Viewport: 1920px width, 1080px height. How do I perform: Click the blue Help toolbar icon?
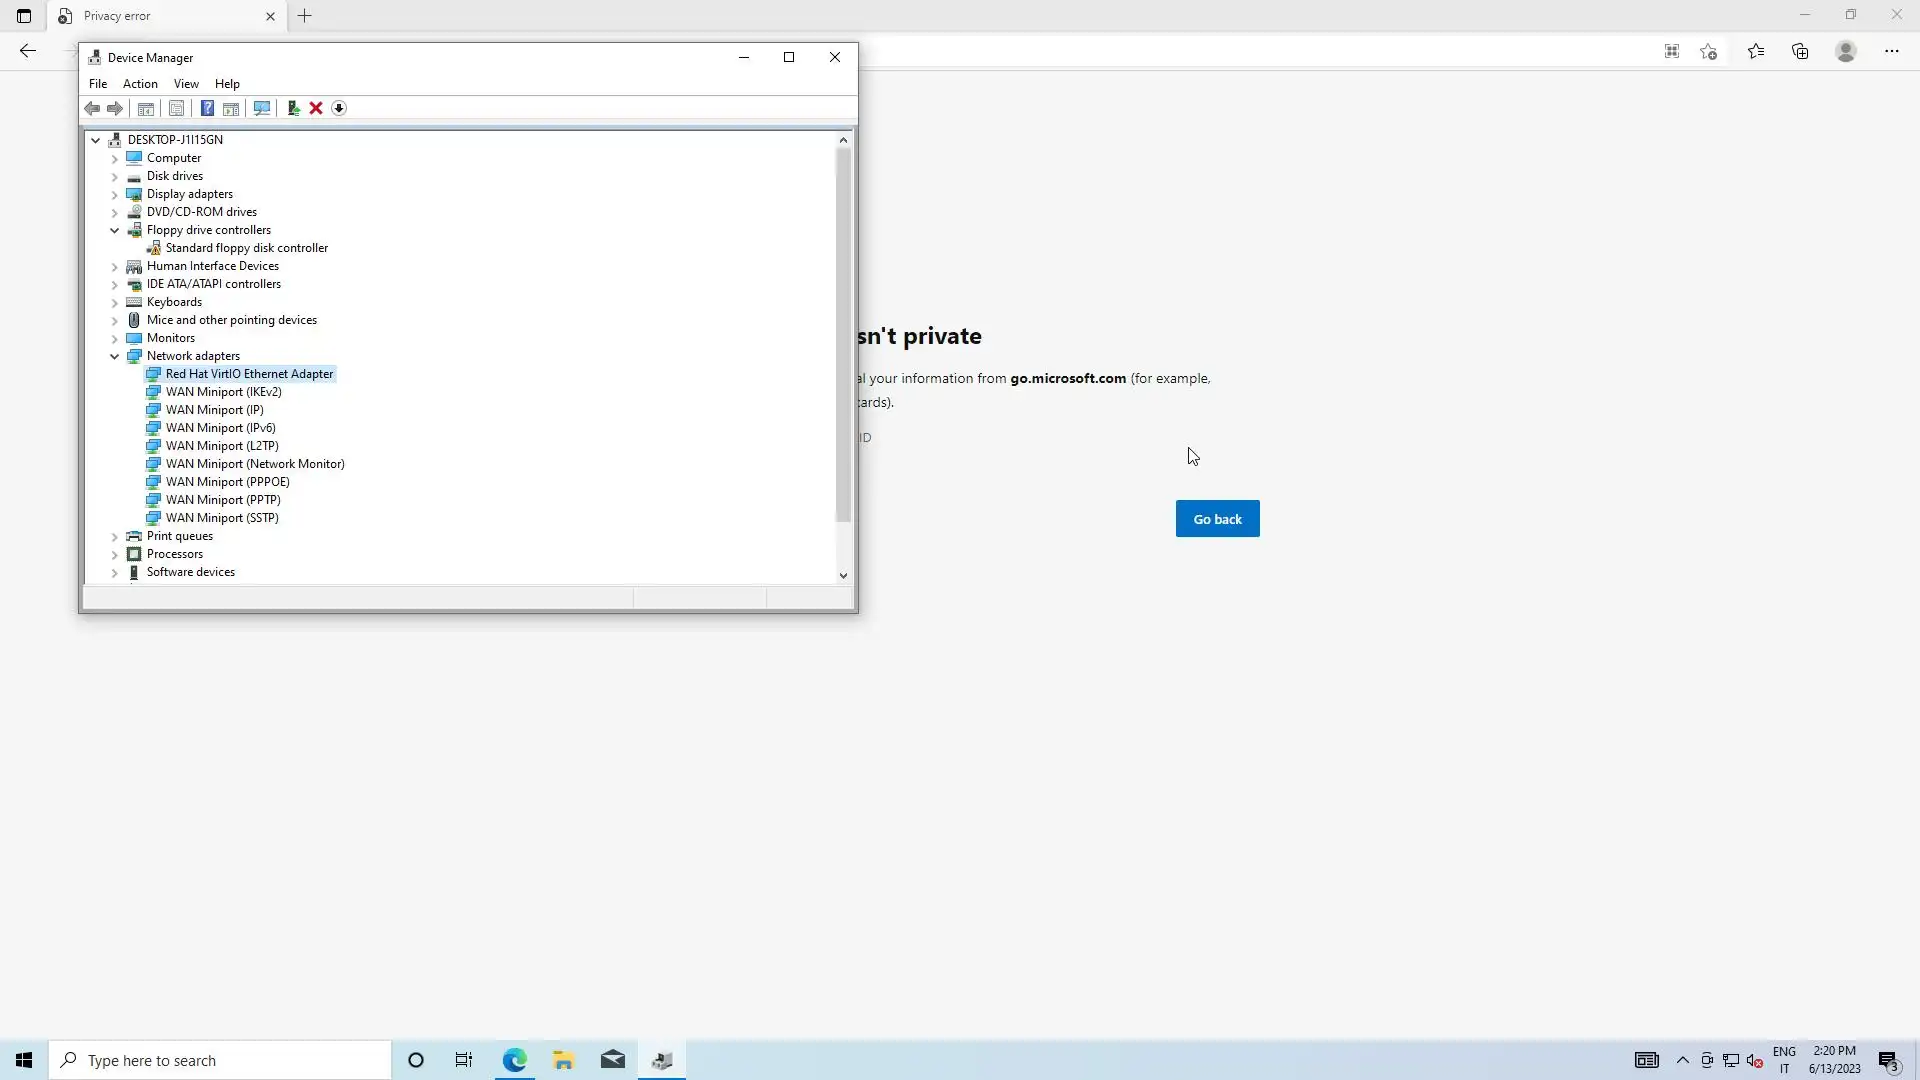[207, 108]
